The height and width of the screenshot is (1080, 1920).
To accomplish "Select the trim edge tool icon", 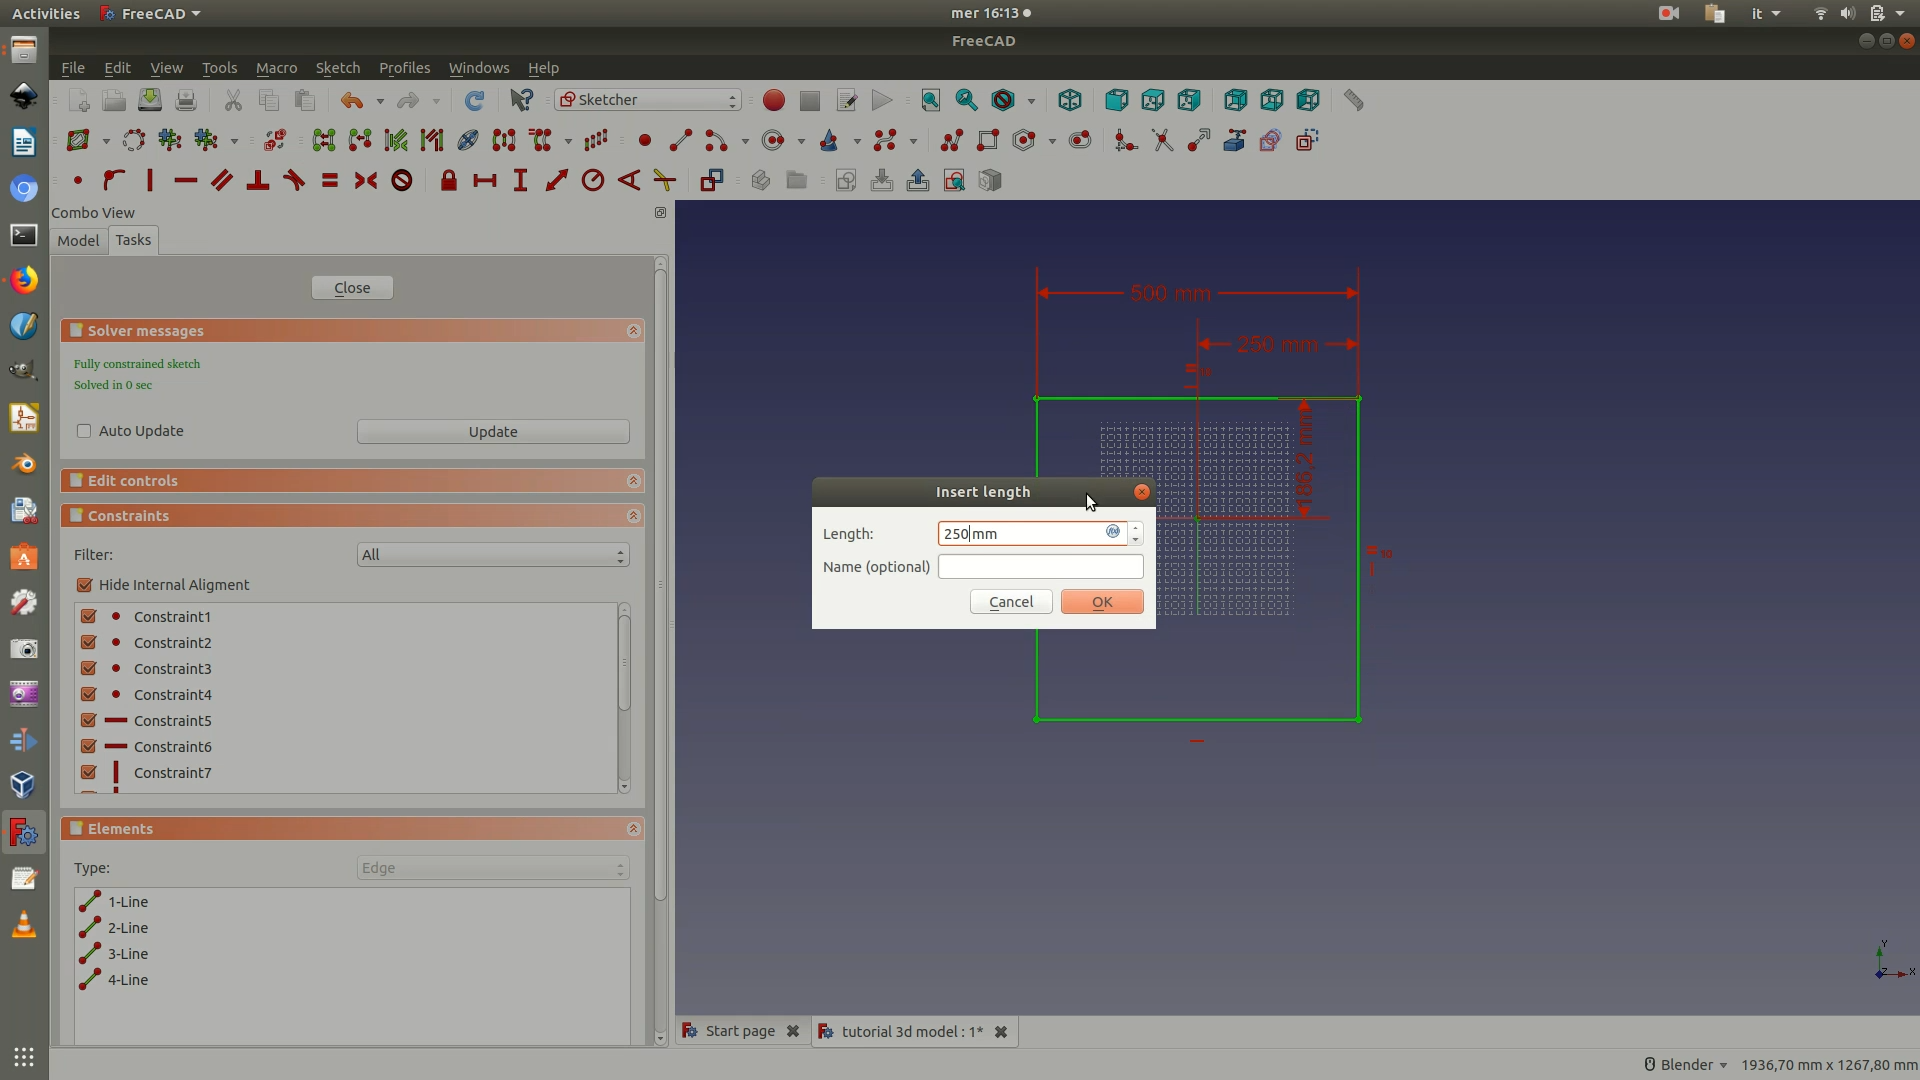I will pyautogui.click(x=1162, y=140).
